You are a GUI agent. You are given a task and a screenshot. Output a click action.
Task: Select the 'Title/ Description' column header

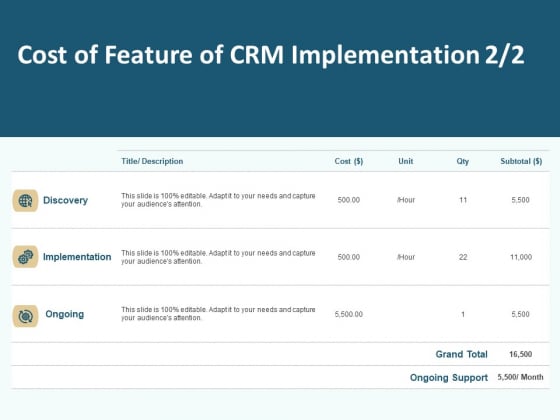pyautogui.click(x=152, y=161)
